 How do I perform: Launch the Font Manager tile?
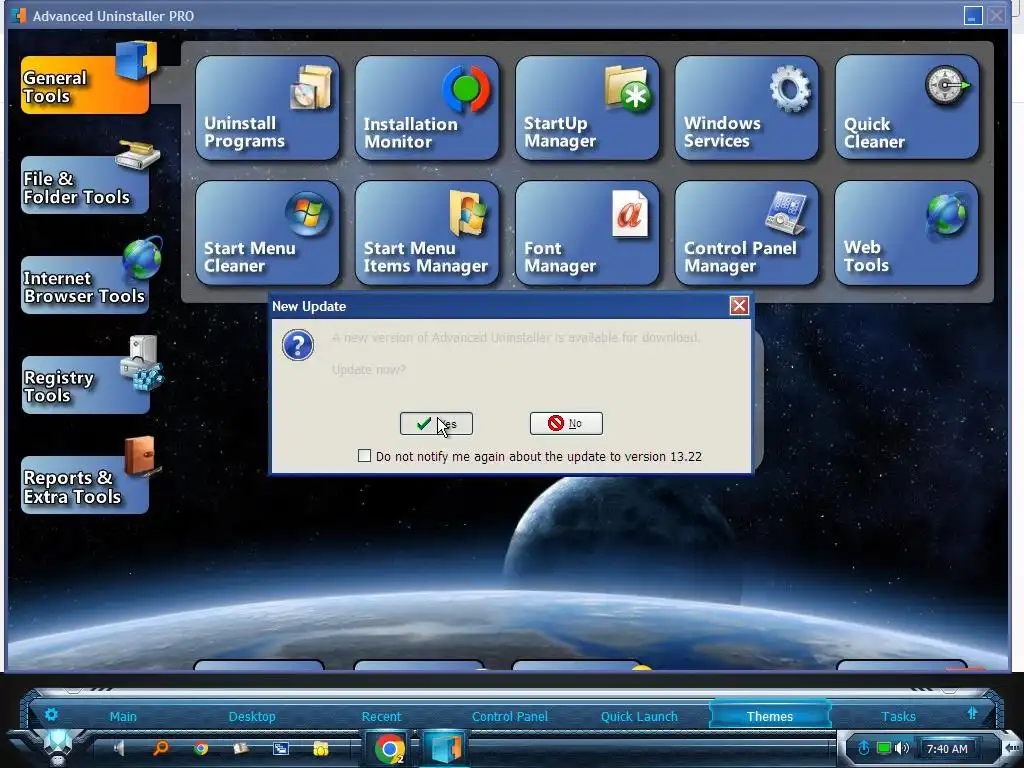point(587,233)
